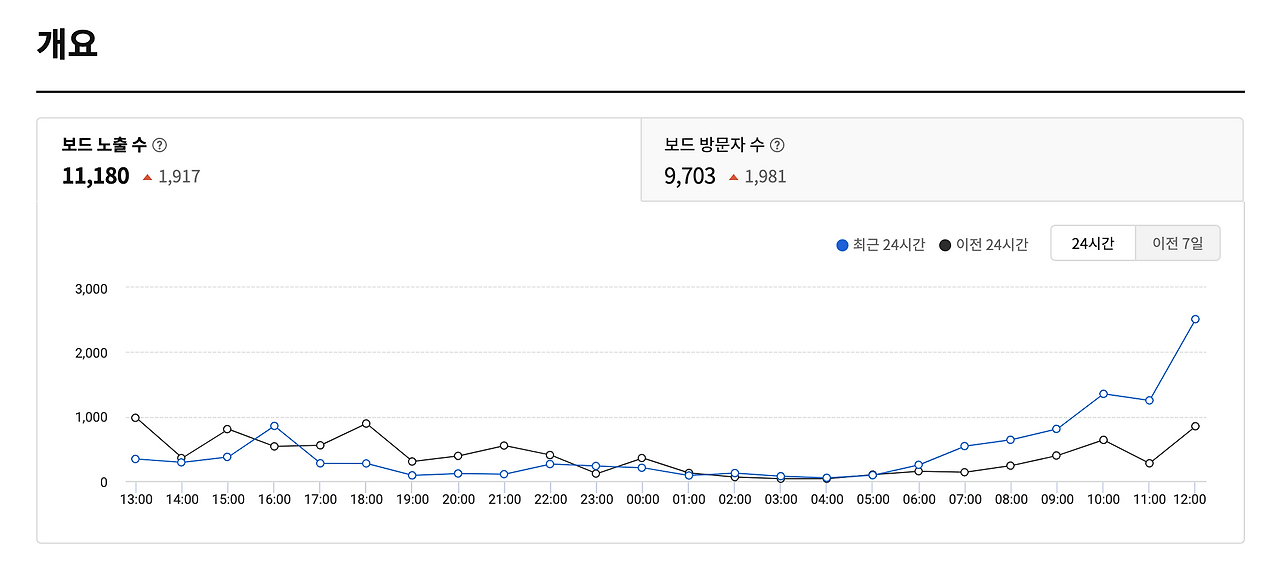Click the 9,703 visitors count
1280x574 pixels.
pyautogui.click(x=690, y=177)
